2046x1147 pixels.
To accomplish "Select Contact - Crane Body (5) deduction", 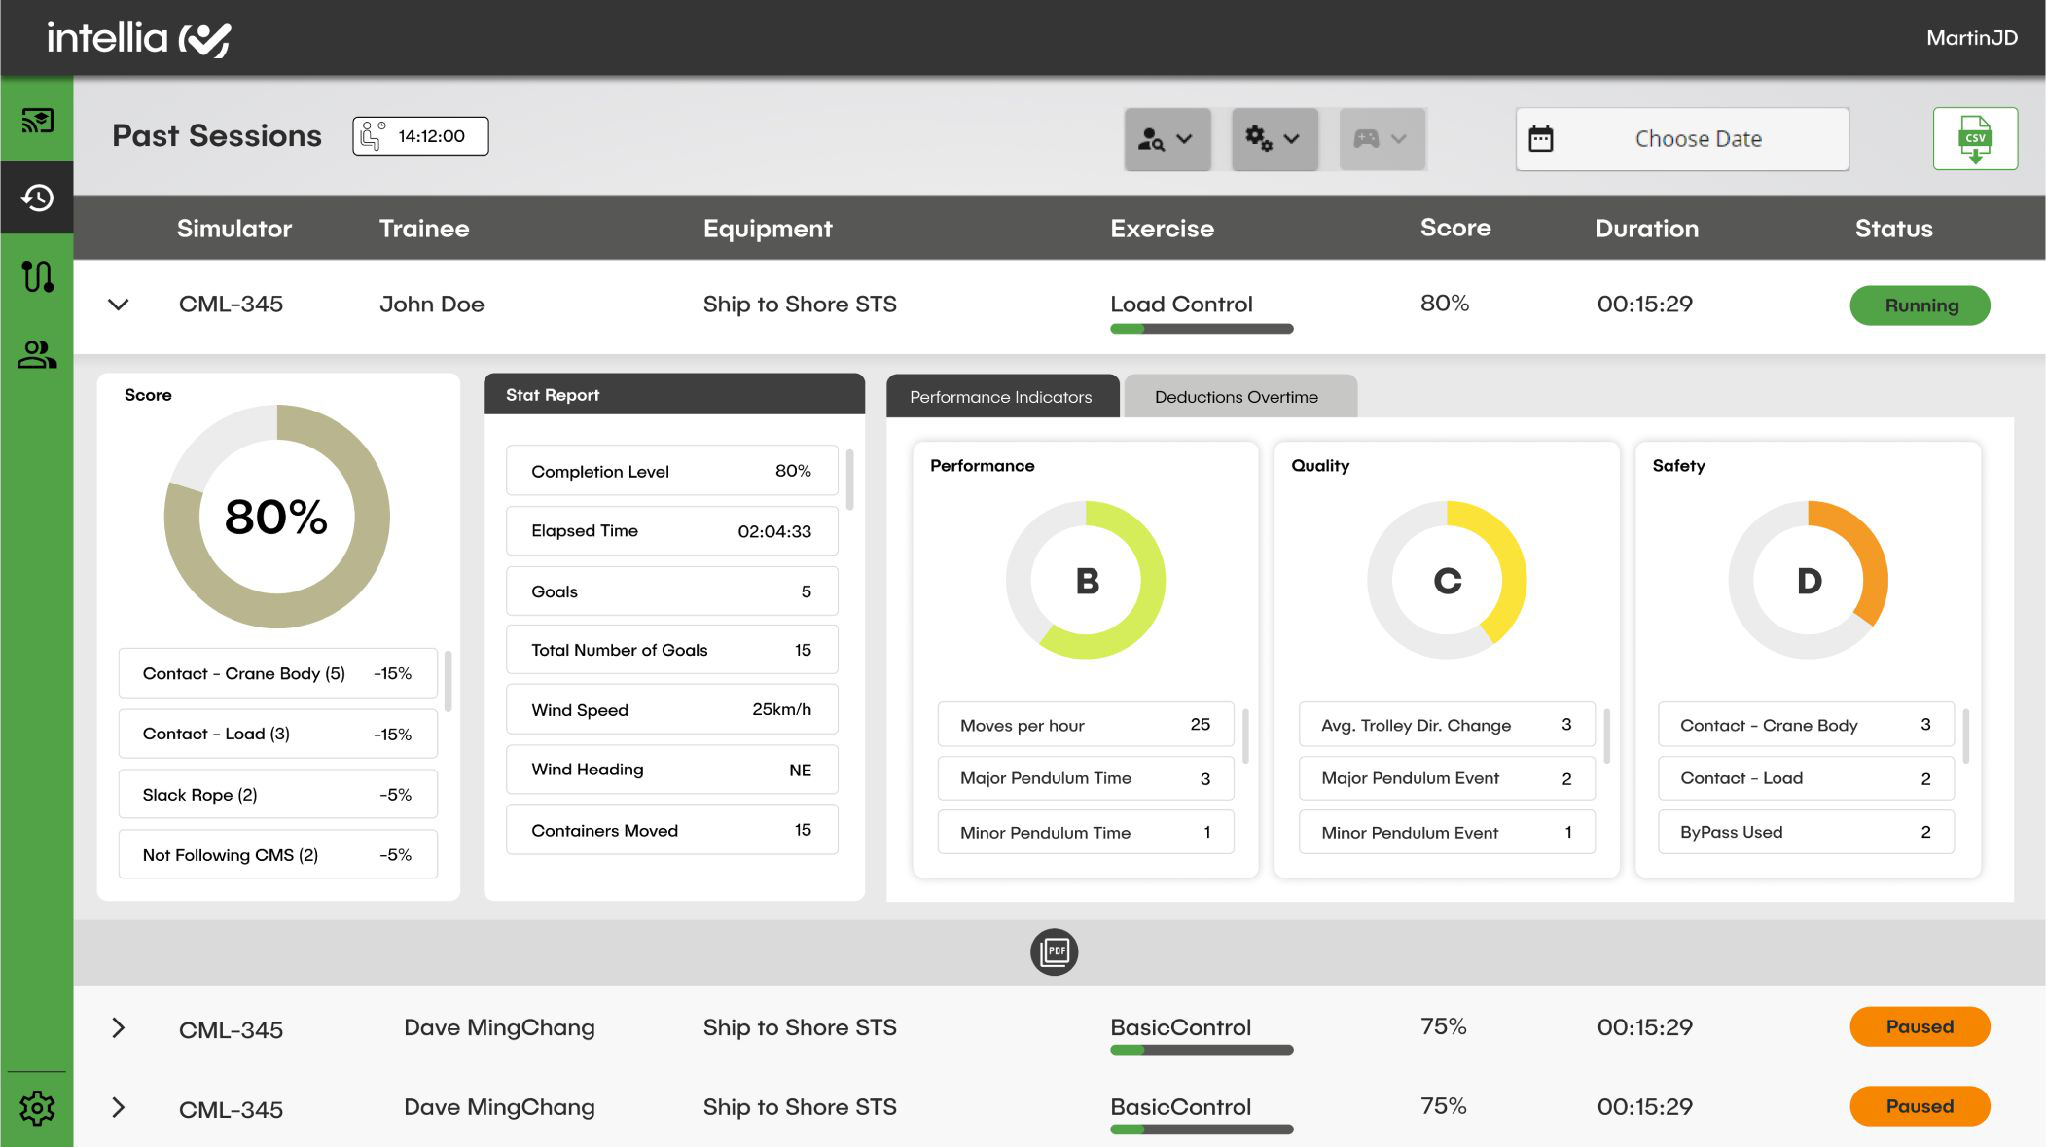I will (278, 674).
